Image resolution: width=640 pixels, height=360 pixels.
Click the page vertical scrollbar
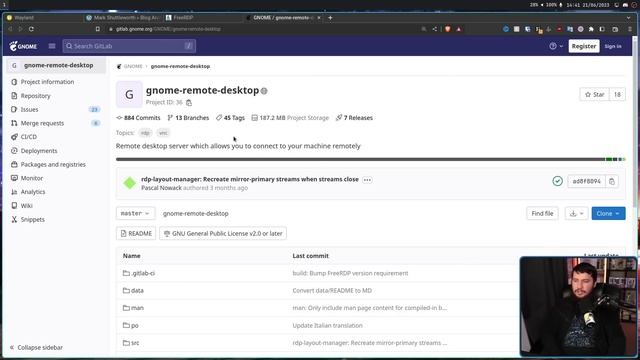pos(635,122)
